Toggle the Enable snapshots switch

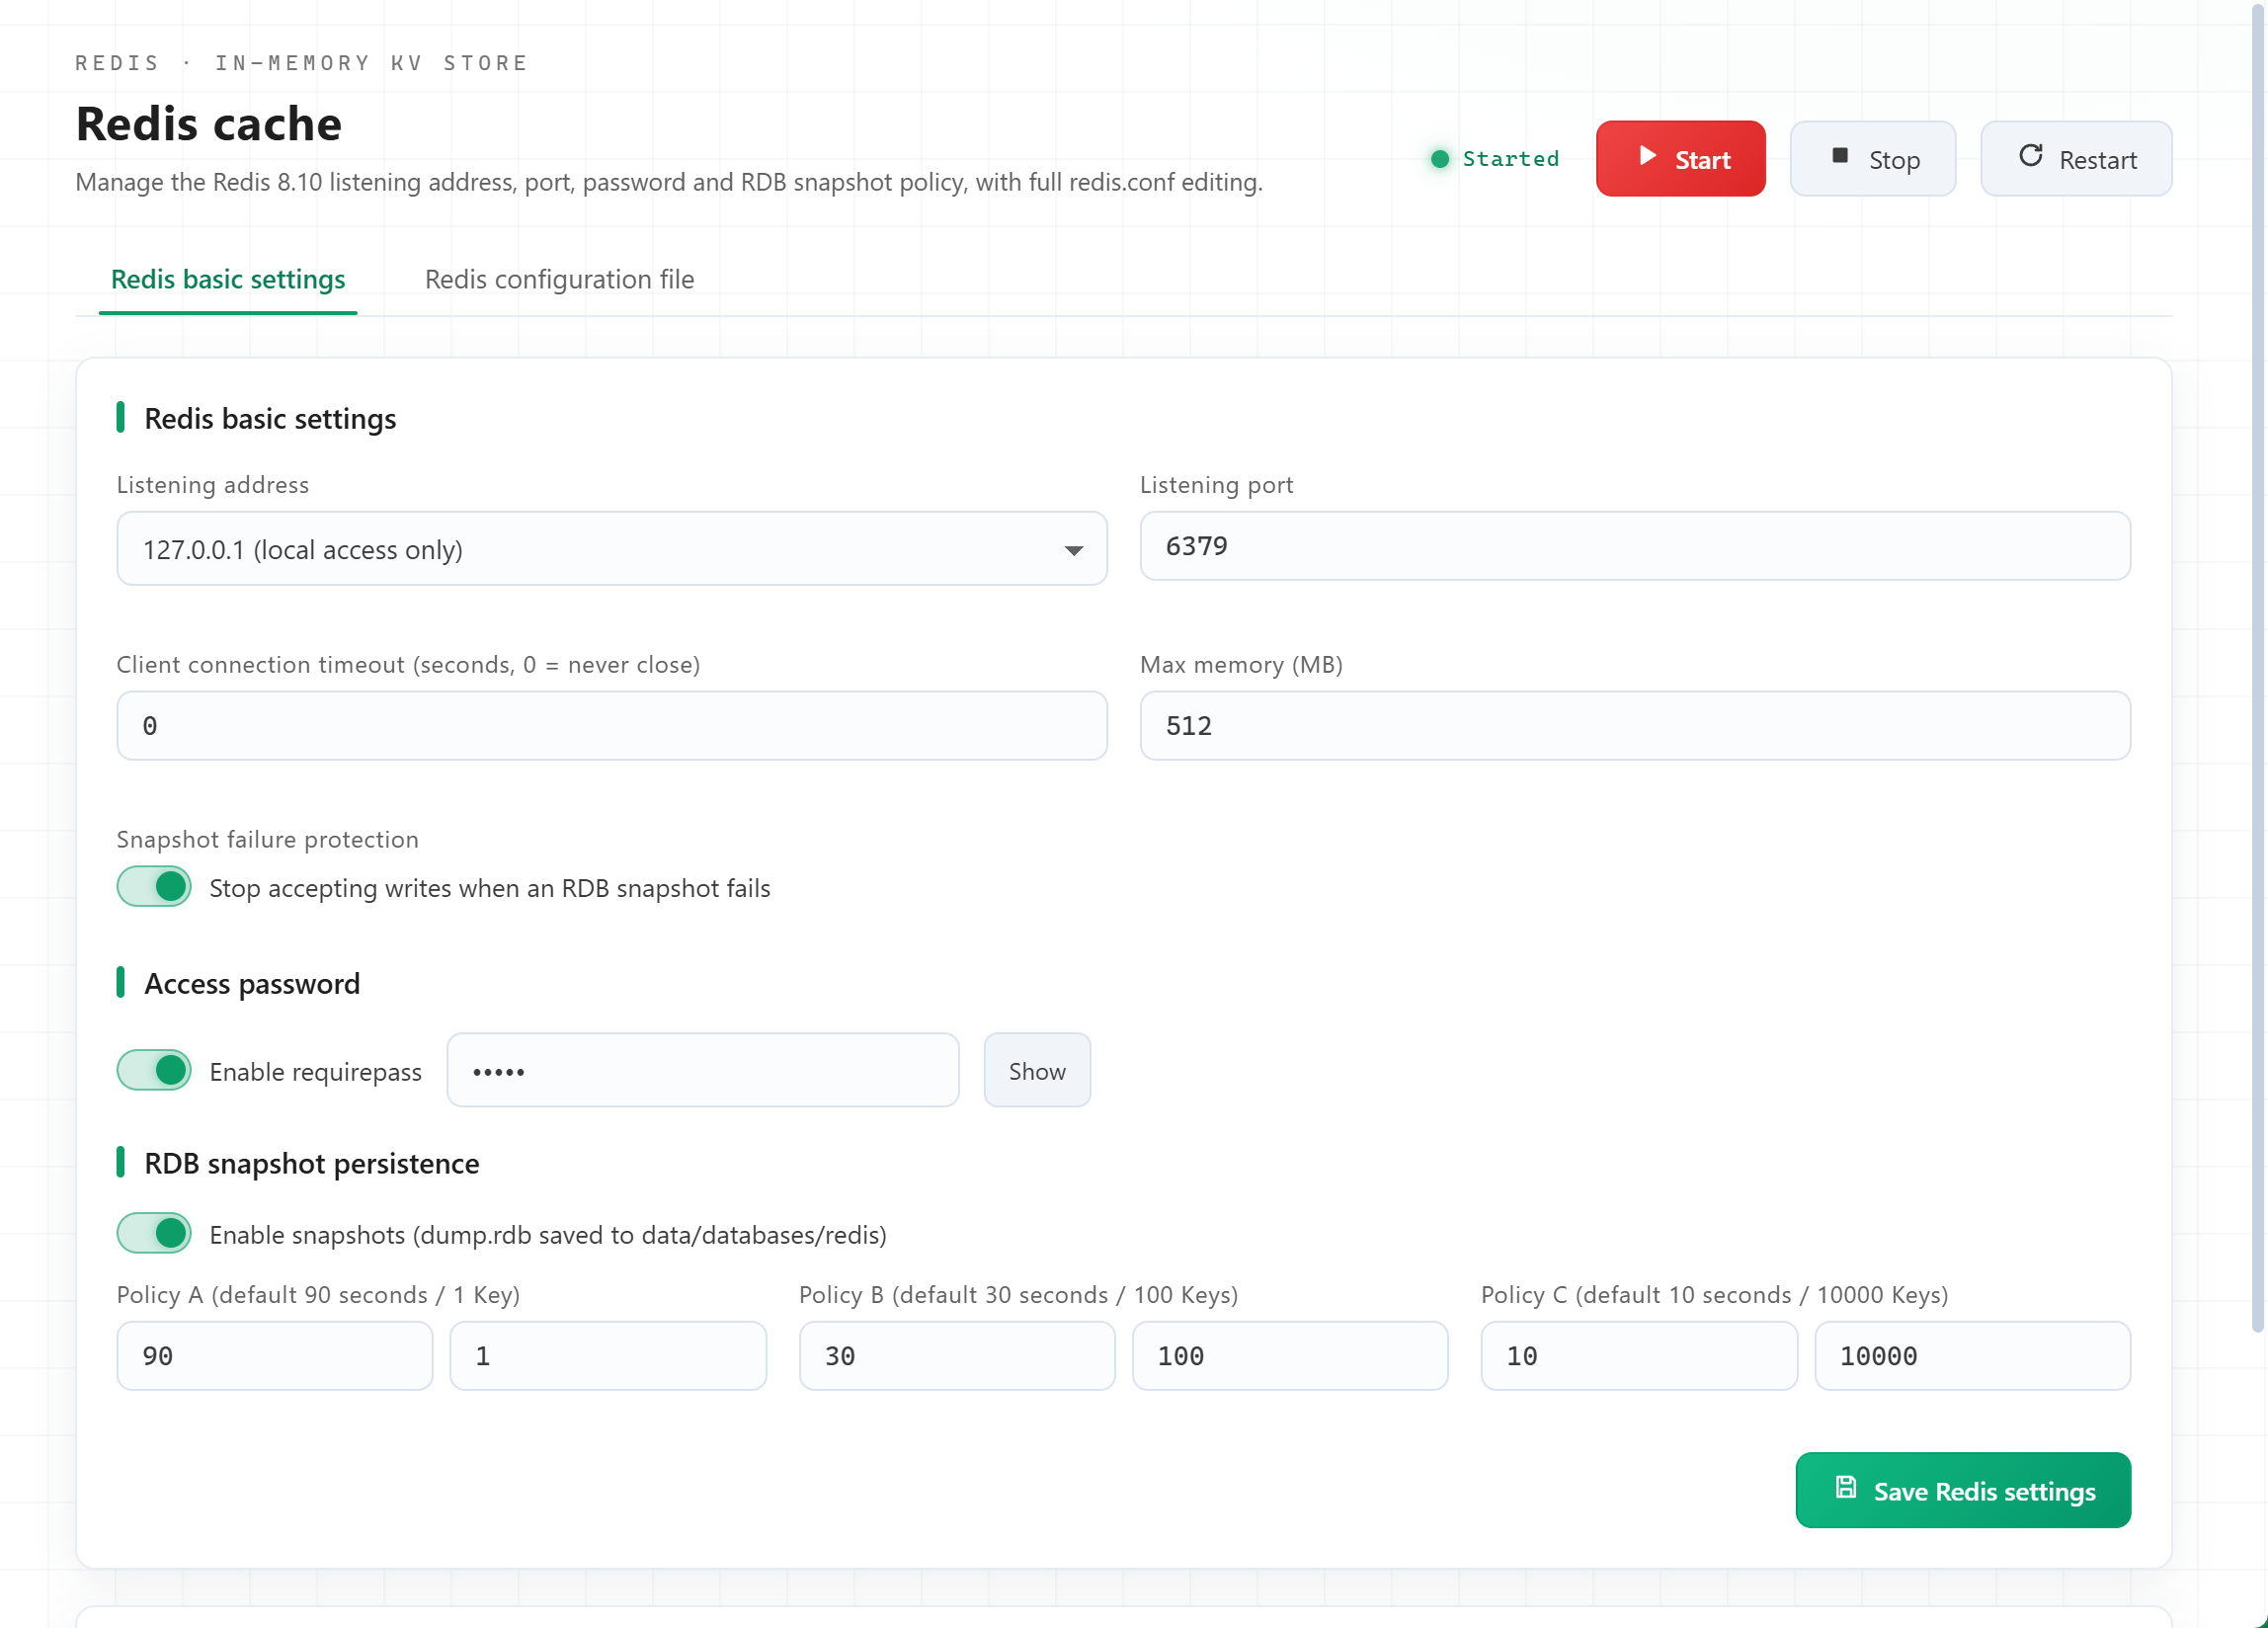coord(154,1234)
